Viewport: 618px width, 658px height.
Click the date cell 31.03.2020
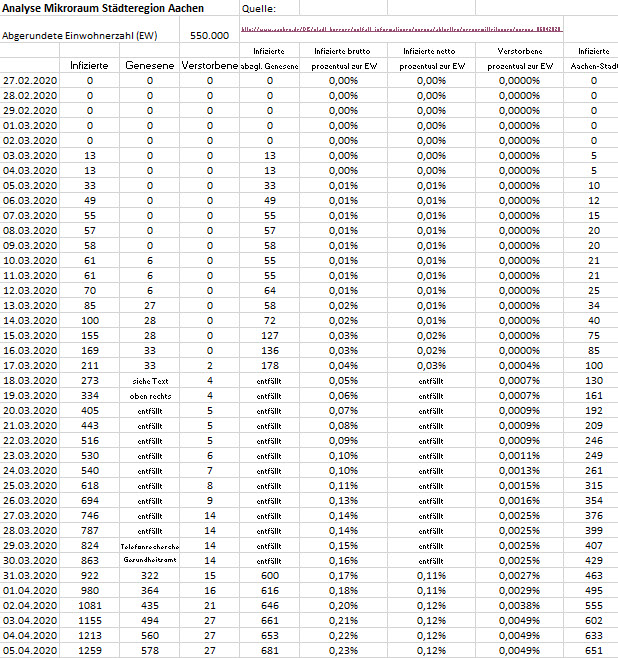tap(31, 577)
